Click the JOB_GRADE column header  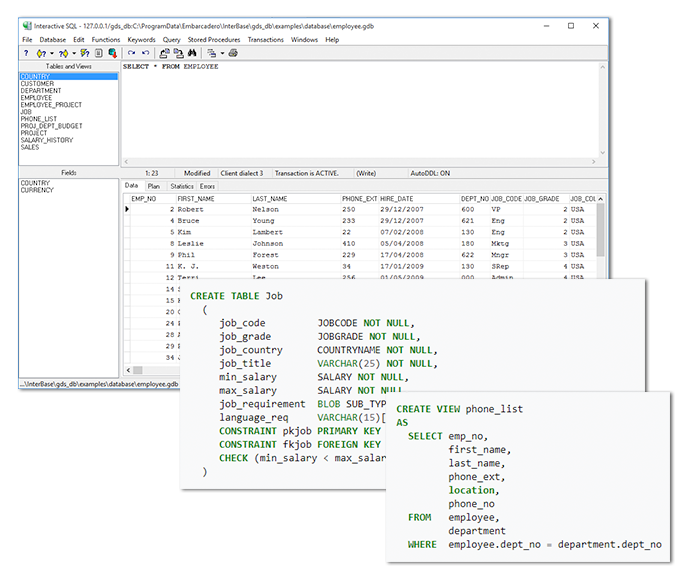541,199
